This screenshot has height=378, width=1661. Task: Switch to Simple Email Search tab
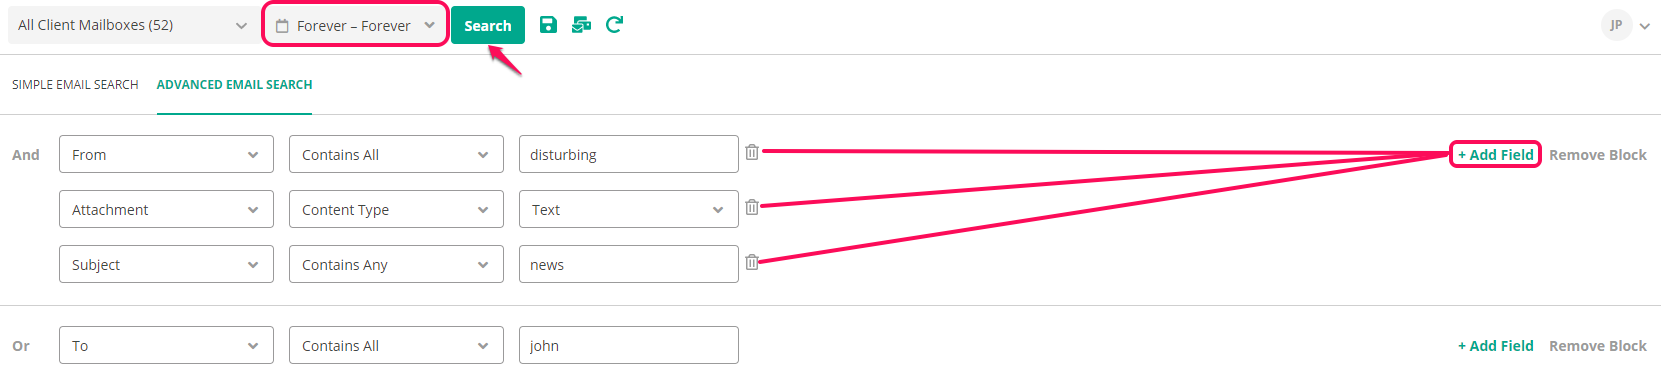click(75, 85)
